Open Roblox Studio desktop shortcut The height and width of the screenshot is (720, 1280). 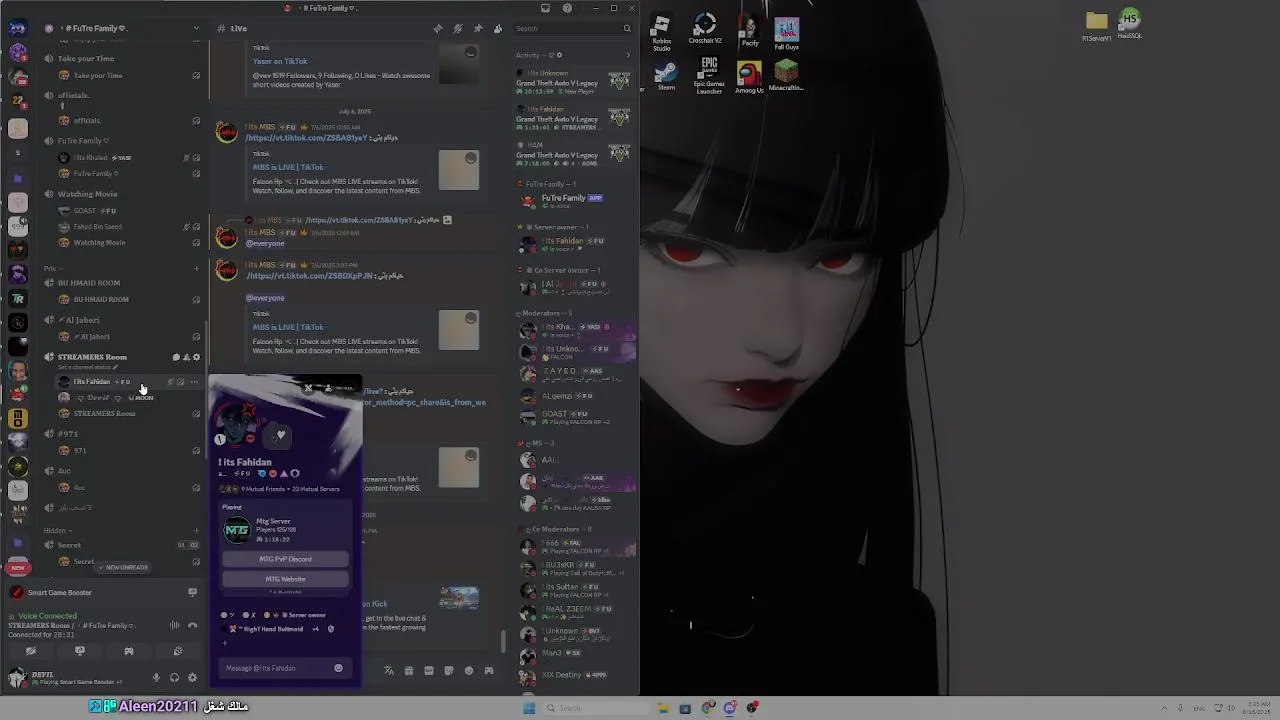(x=662, y=32)
